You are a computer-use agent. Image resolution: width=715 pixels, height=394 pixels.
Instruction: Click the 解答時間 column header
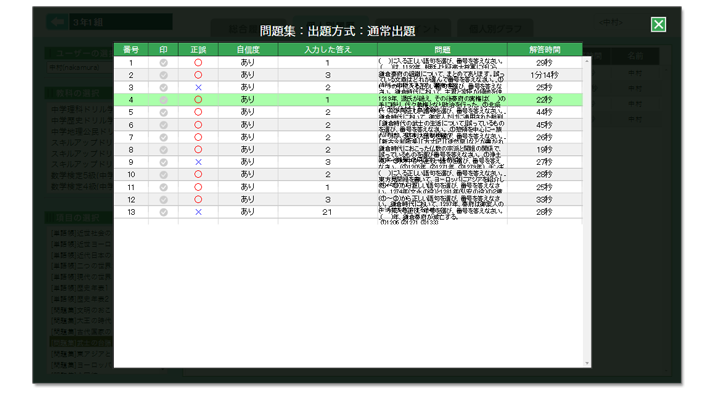tap(544, 49)
